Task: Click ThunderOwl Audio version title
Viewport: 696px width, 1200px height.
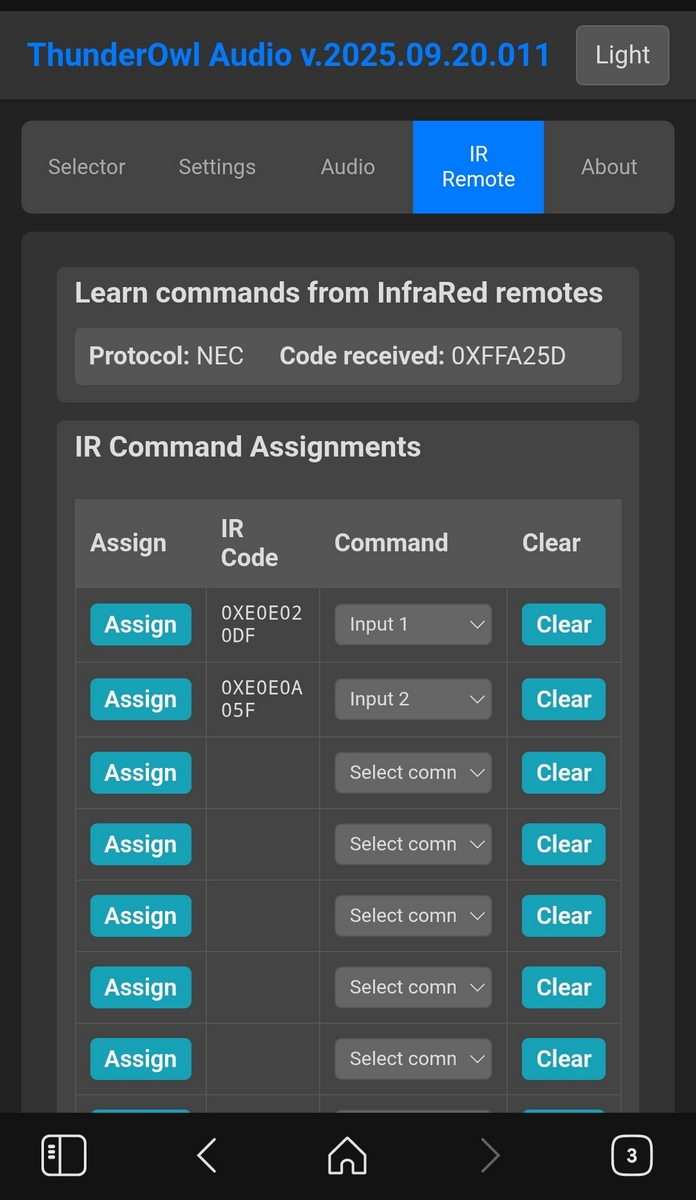Action: click(288, 55)
